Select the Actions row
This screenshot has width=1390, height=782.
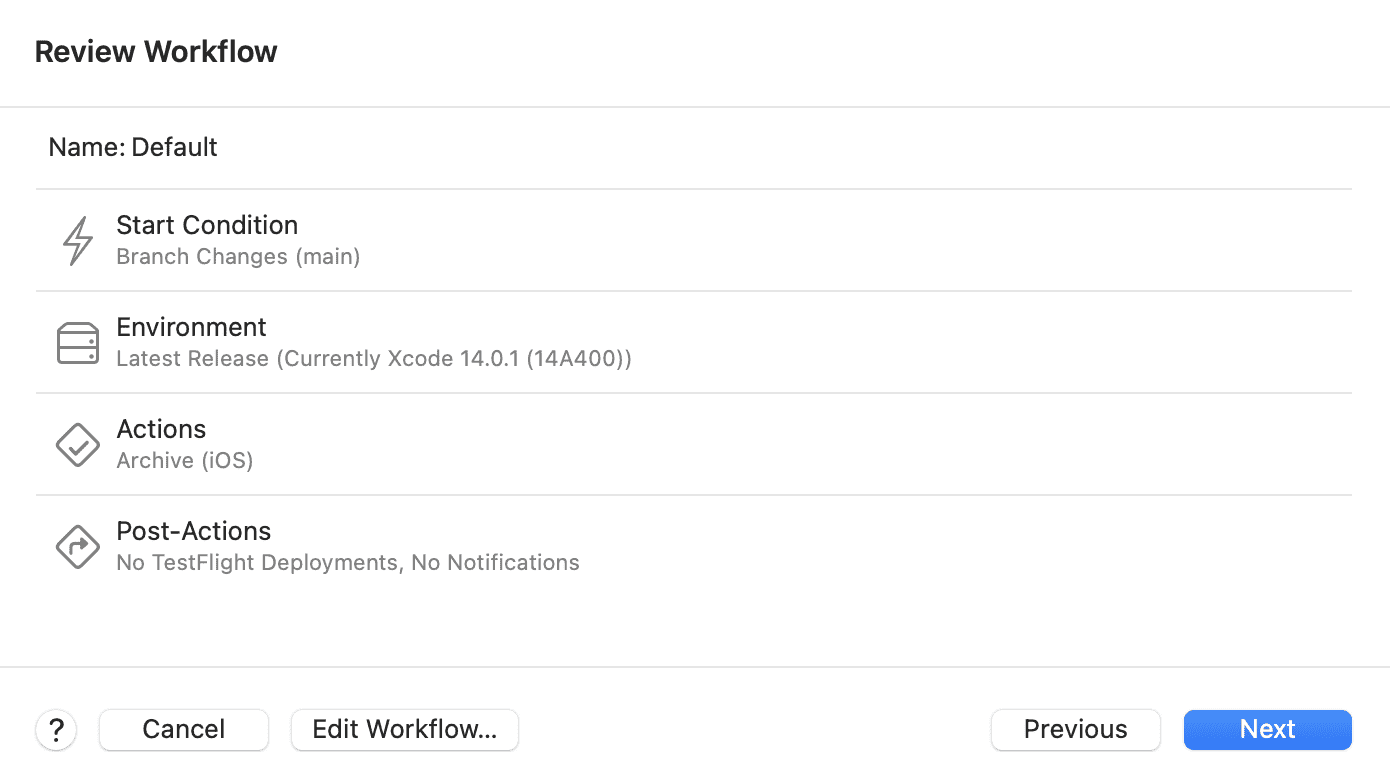[x=400, y=444]
